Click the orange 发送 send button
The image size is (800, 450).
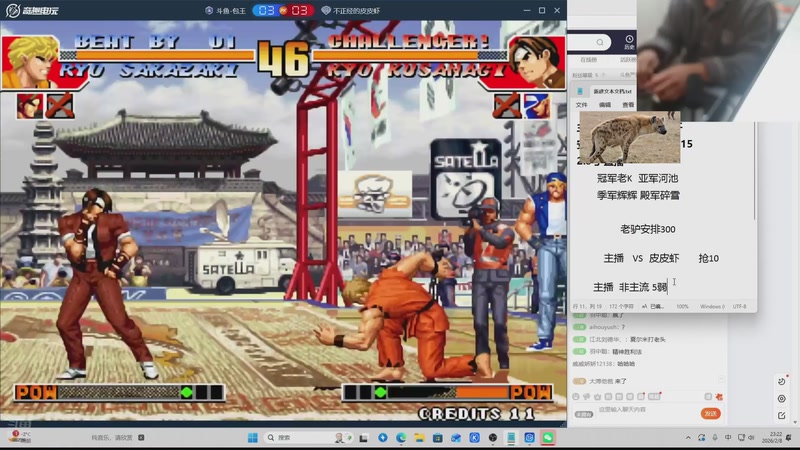coord(711,413)
